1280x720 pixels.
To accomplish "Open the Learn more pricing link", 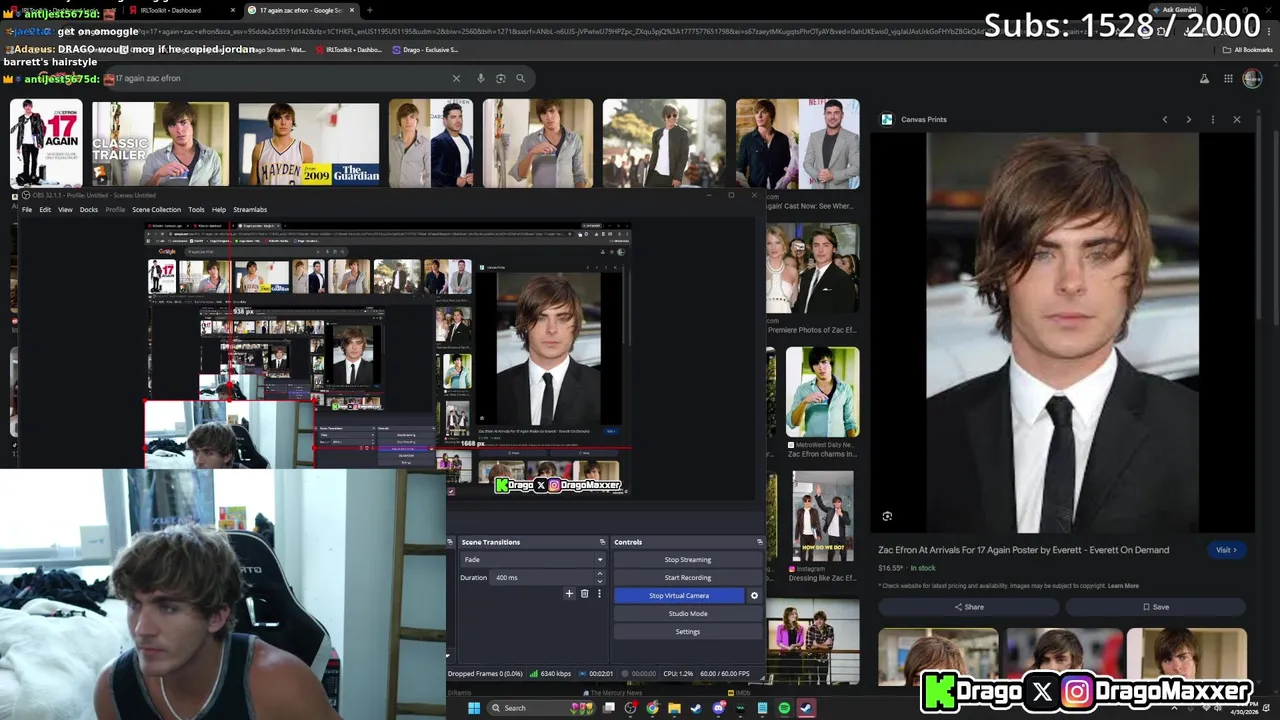I will pos(1123,586).
